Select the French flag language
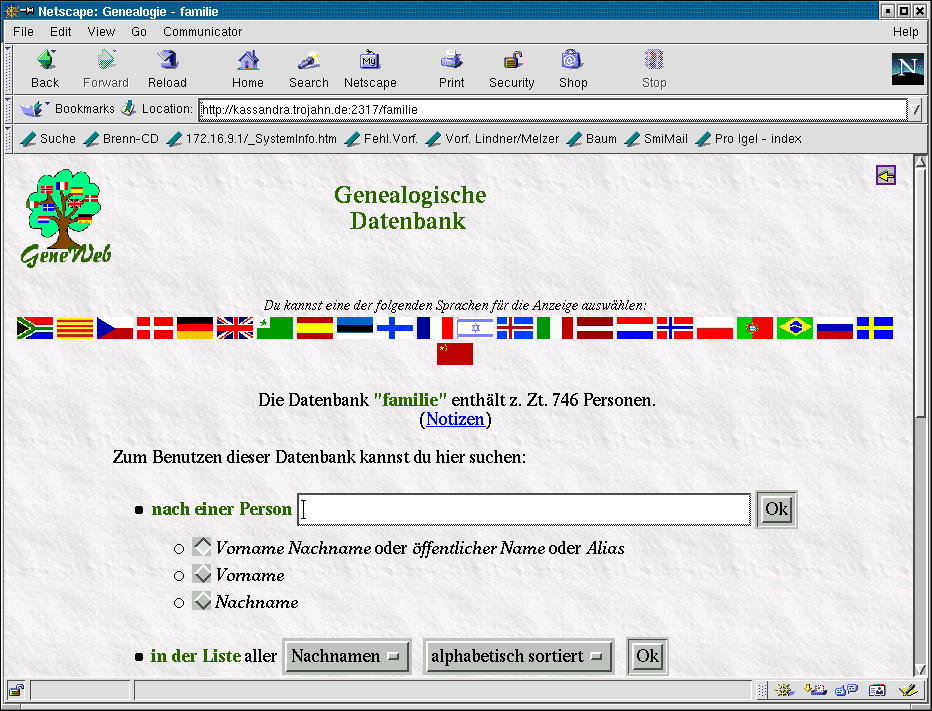932x711 pixels. click(434, 328)
